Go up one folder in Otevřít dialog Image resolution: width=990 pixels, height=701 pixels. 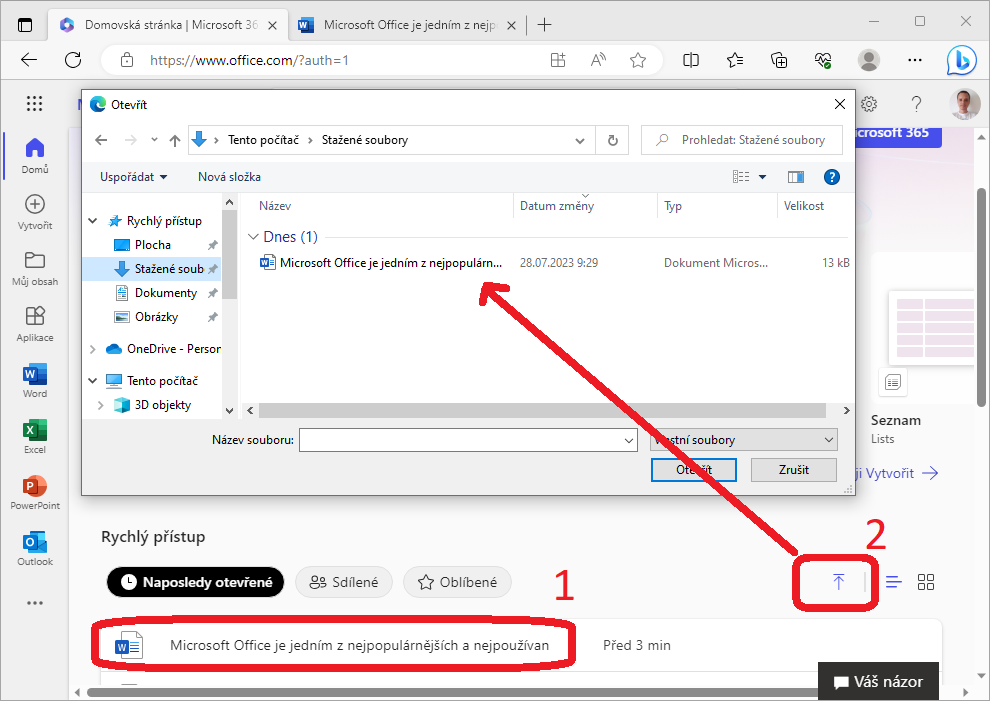pyautogui.click(x=175, y=140)
